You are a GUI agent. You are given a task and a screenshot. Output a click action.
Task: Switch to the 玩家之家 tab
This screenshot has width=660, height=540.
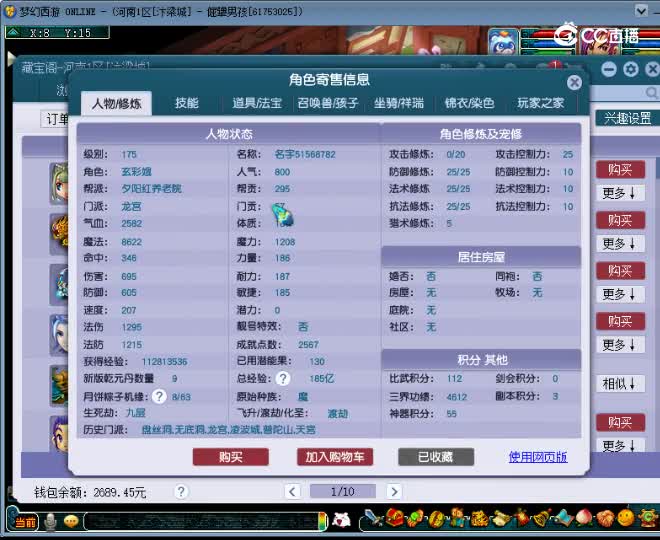(x=540, y=103)
